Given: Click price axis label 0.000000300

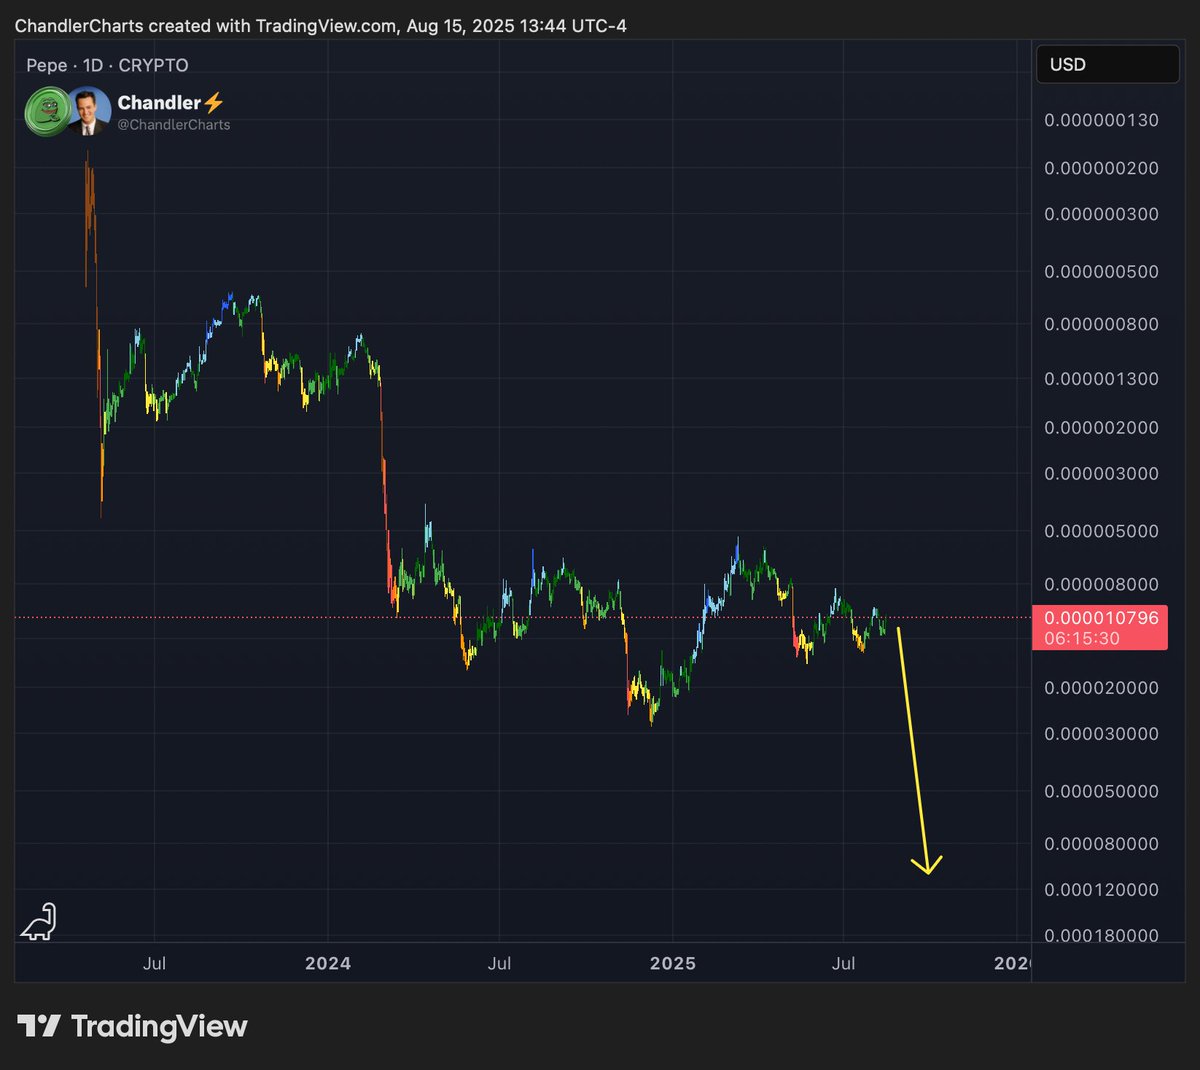Looking at the screenshot, I should 1101,214.
